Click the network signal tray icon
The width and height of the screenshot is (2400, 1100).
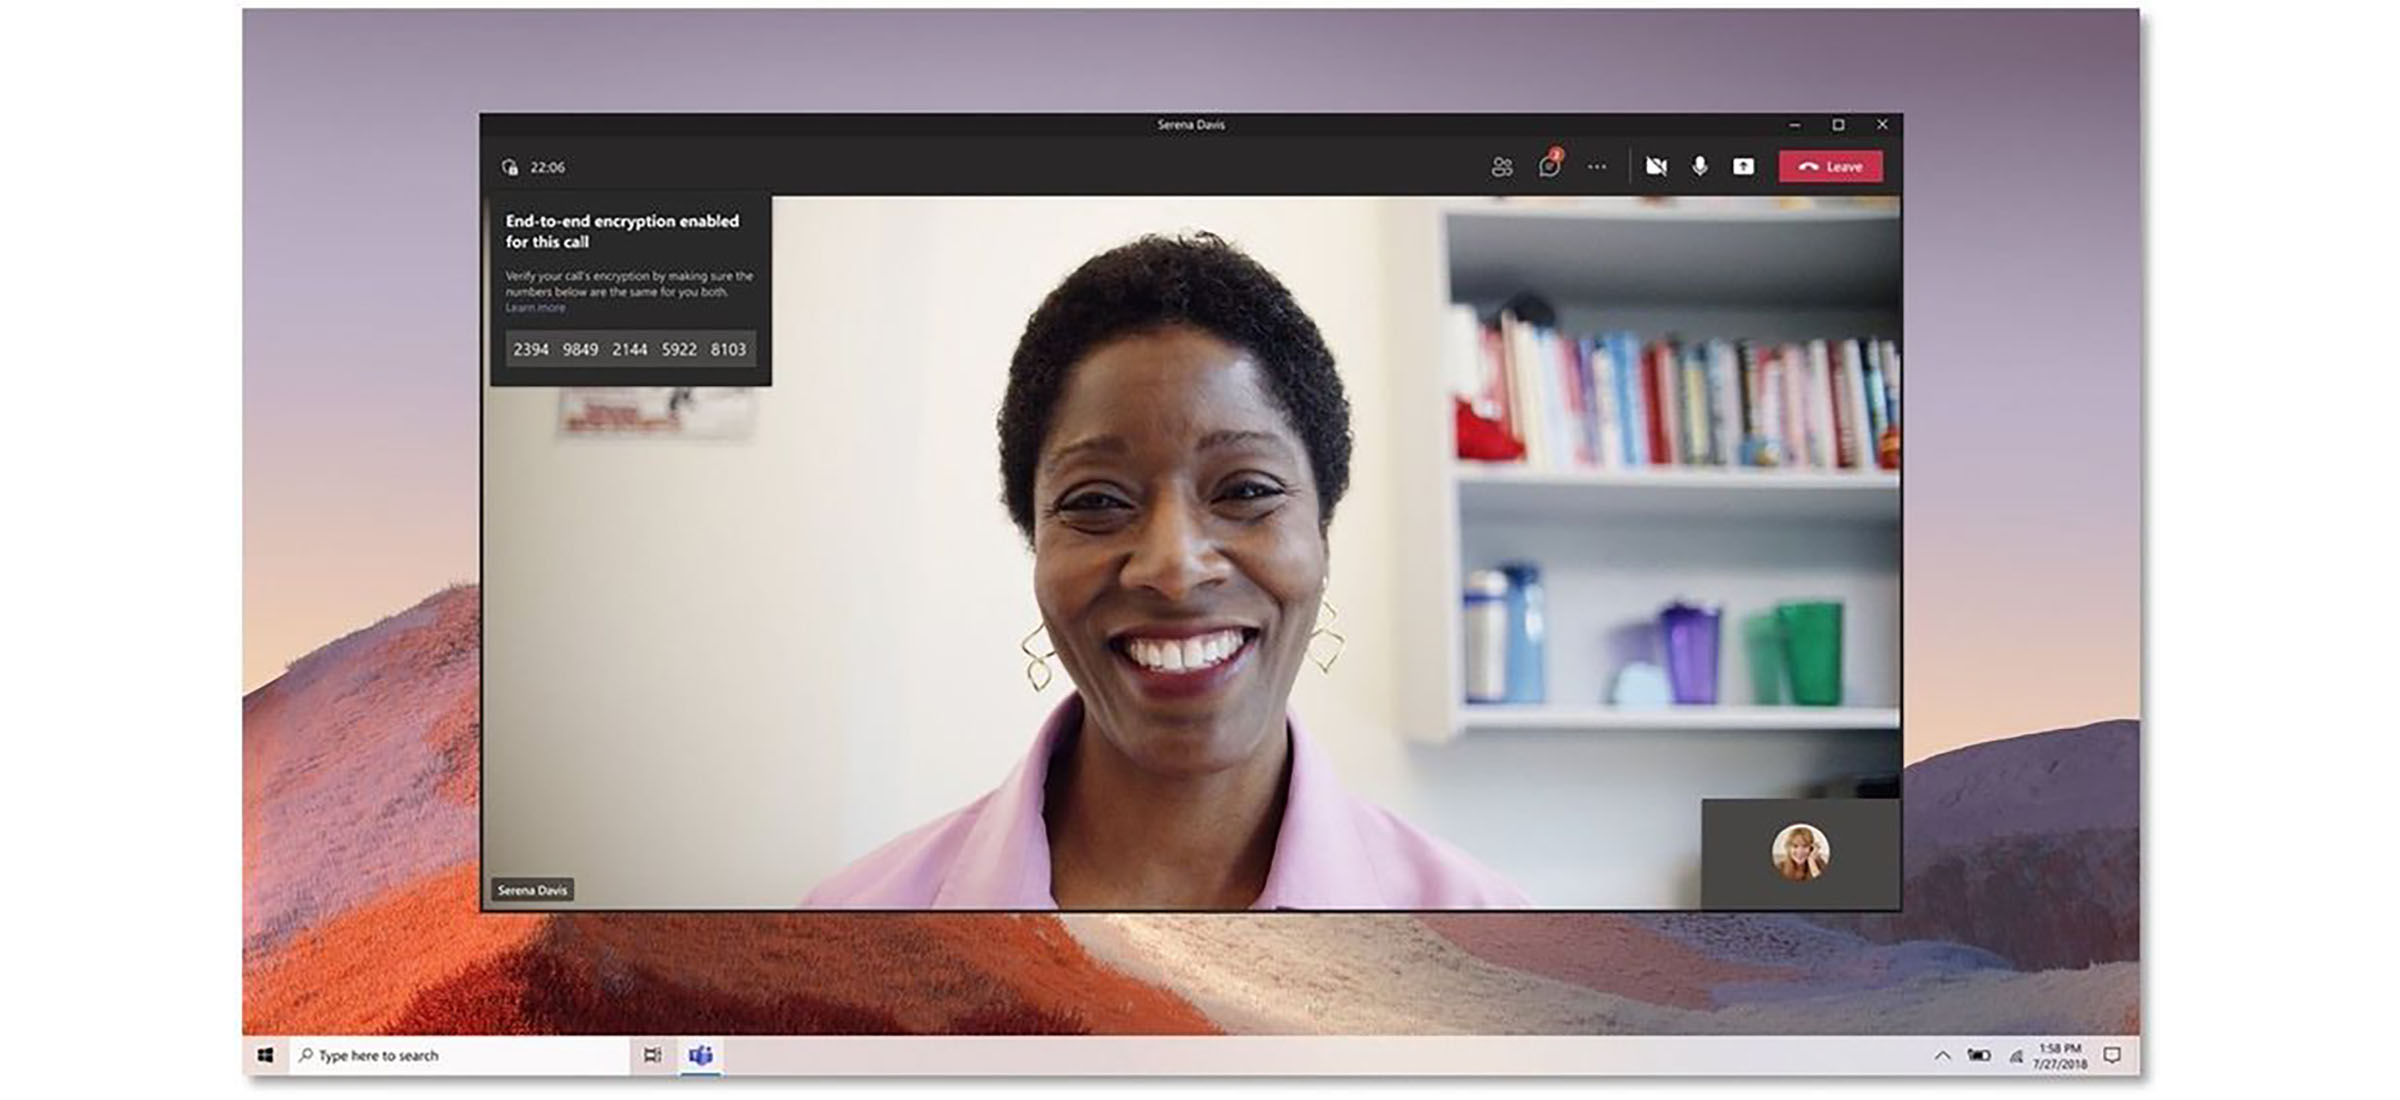[x=2016, y=1055]
